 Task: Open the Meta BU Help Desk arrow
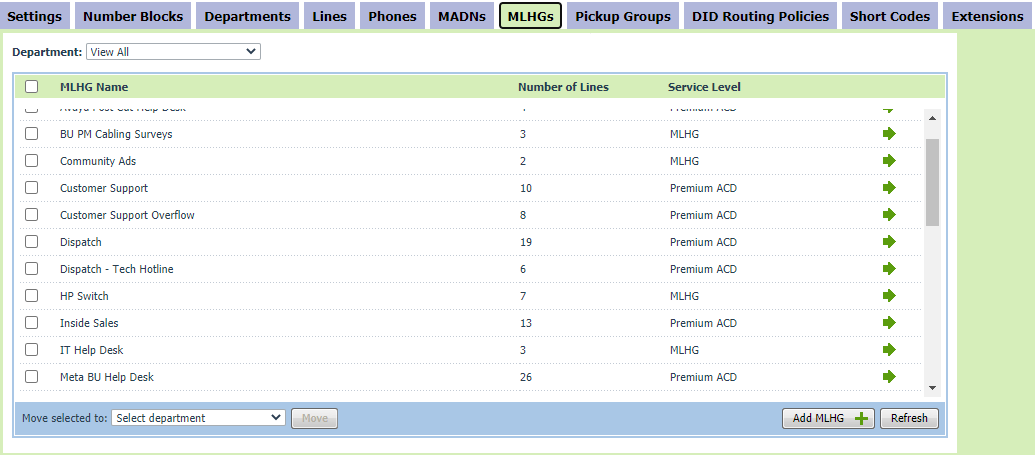[x=889, y=377]
